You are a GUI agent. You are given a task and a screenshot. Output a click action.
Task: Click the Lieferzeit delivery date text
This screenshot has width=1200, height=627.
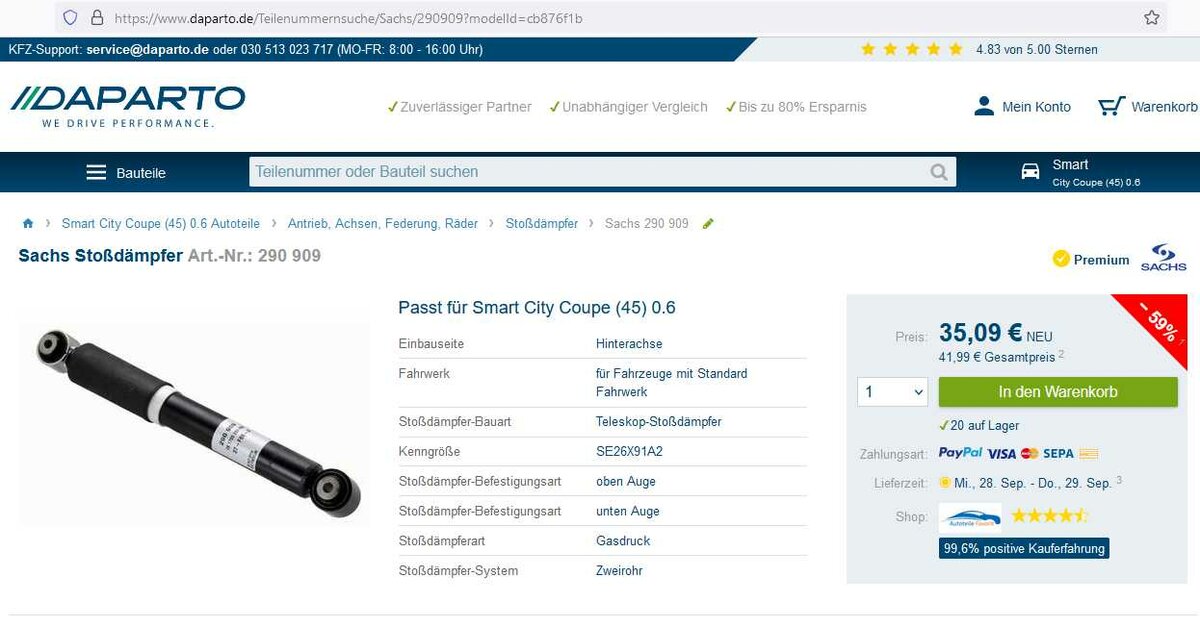pyautogui.click(x=1032, y=483)
